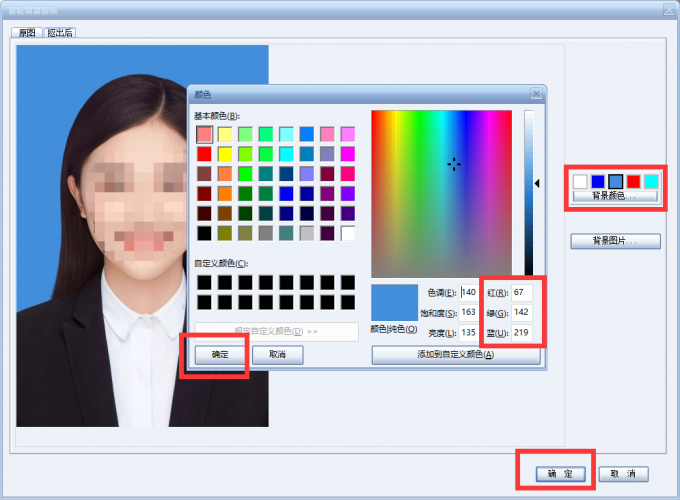
Task: Click the luminance slider arrow handle
Action: click(537, 183)
